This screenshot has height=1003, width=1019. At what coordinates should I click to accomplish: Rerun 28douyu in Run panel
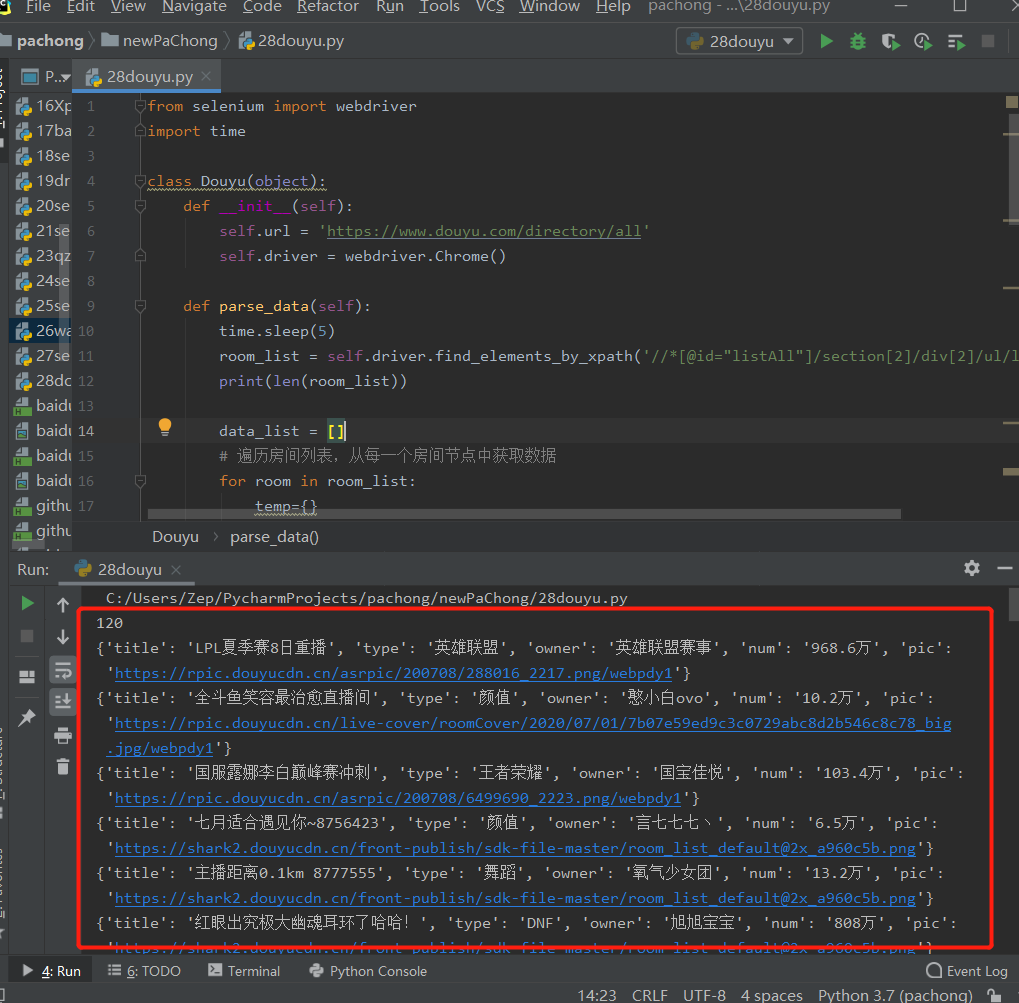(27, 604)
